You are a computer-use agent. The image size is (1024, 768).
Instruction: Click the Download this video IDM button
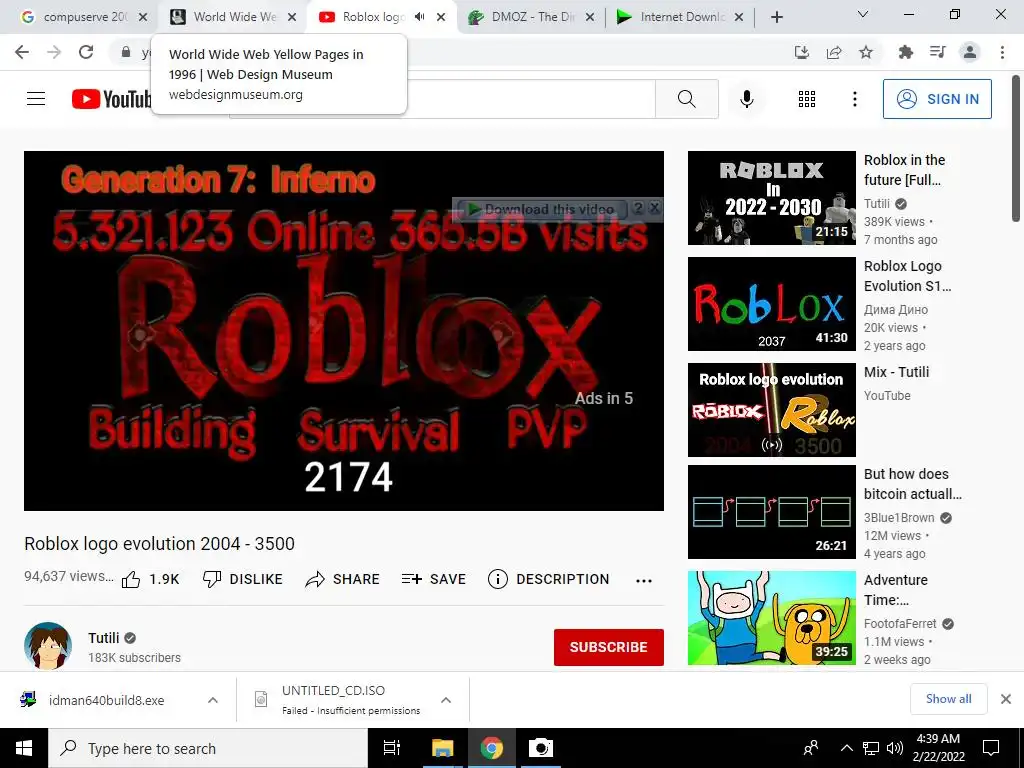pyautogui.click(x=541, y=210)
